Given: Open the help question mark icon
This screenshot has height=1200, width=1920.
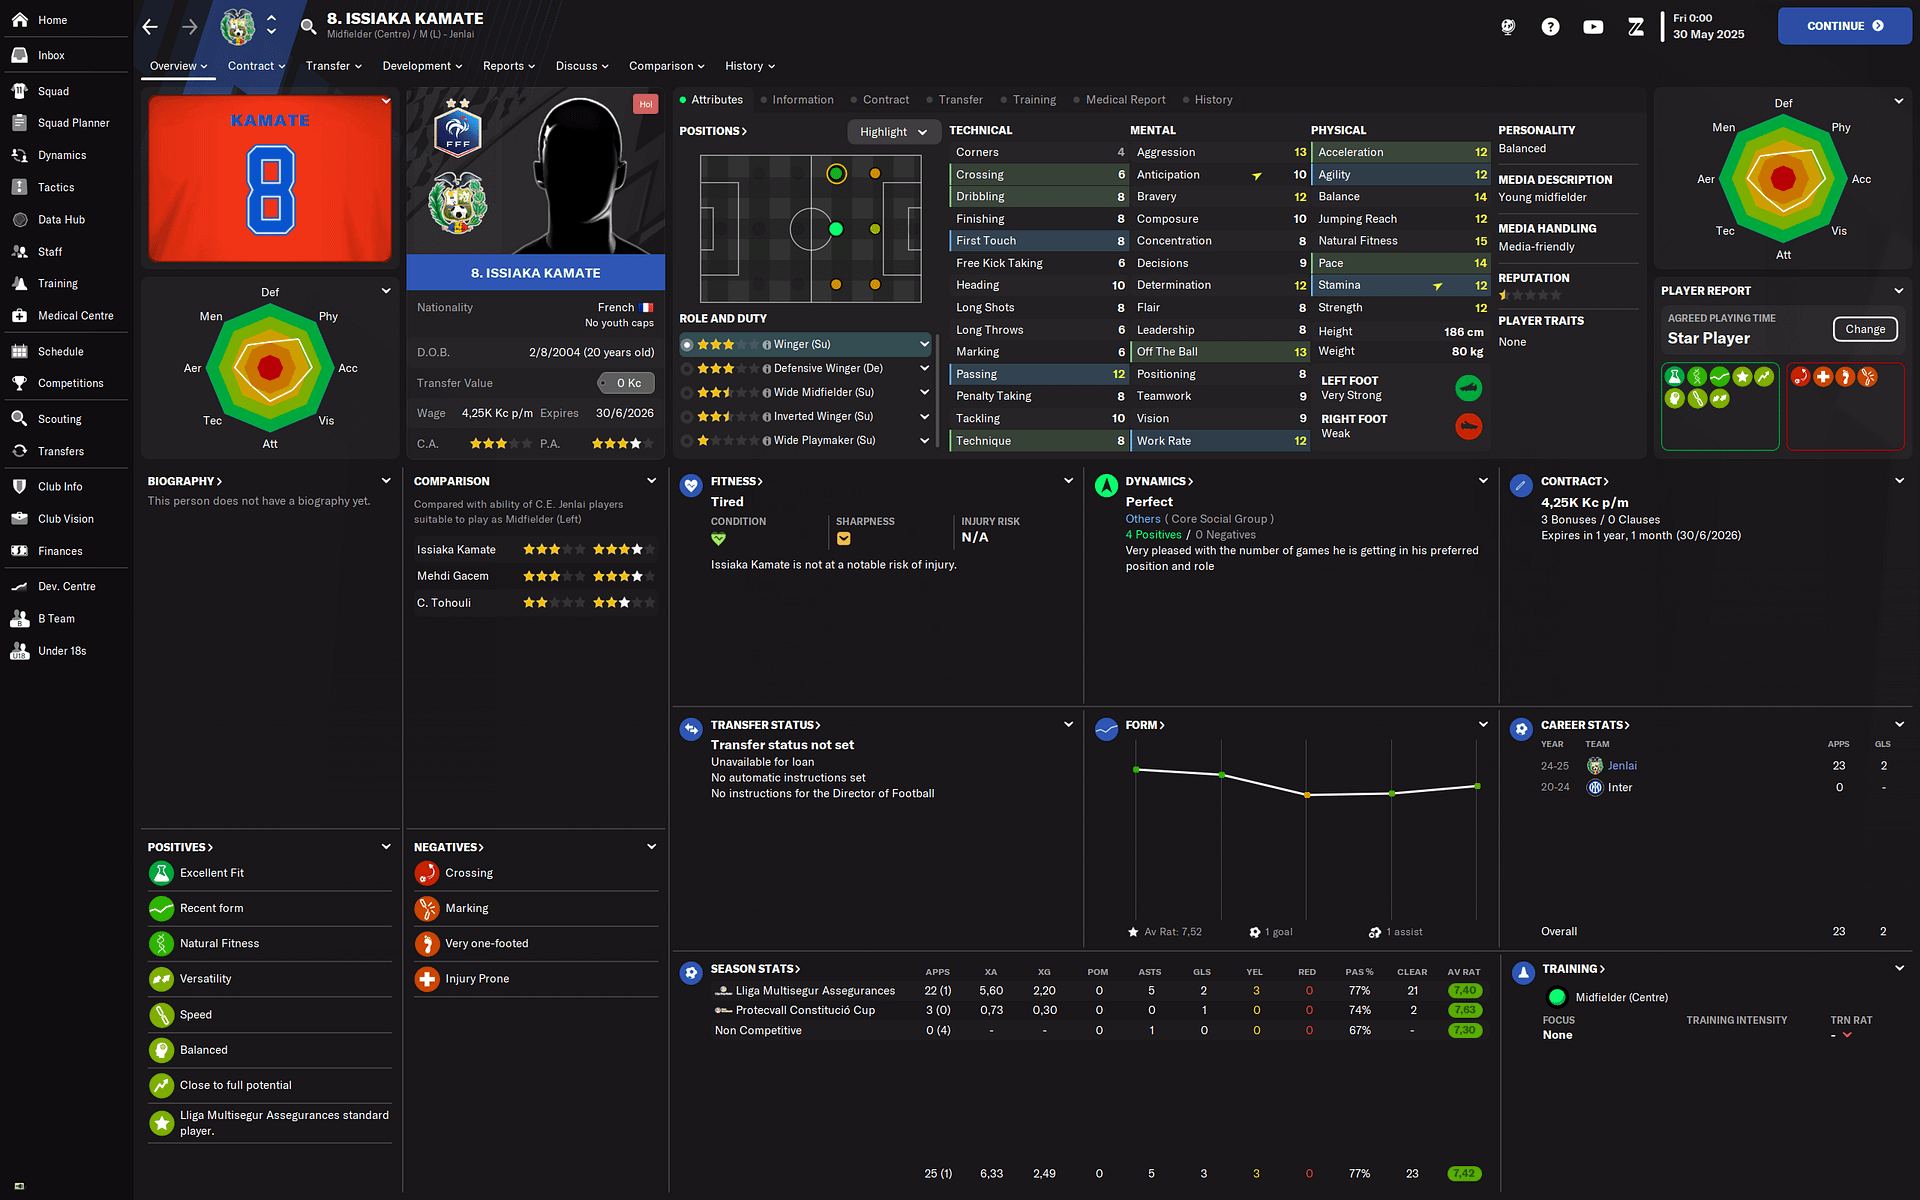Looking at the screenshot, I should (x=1550, y=27).
